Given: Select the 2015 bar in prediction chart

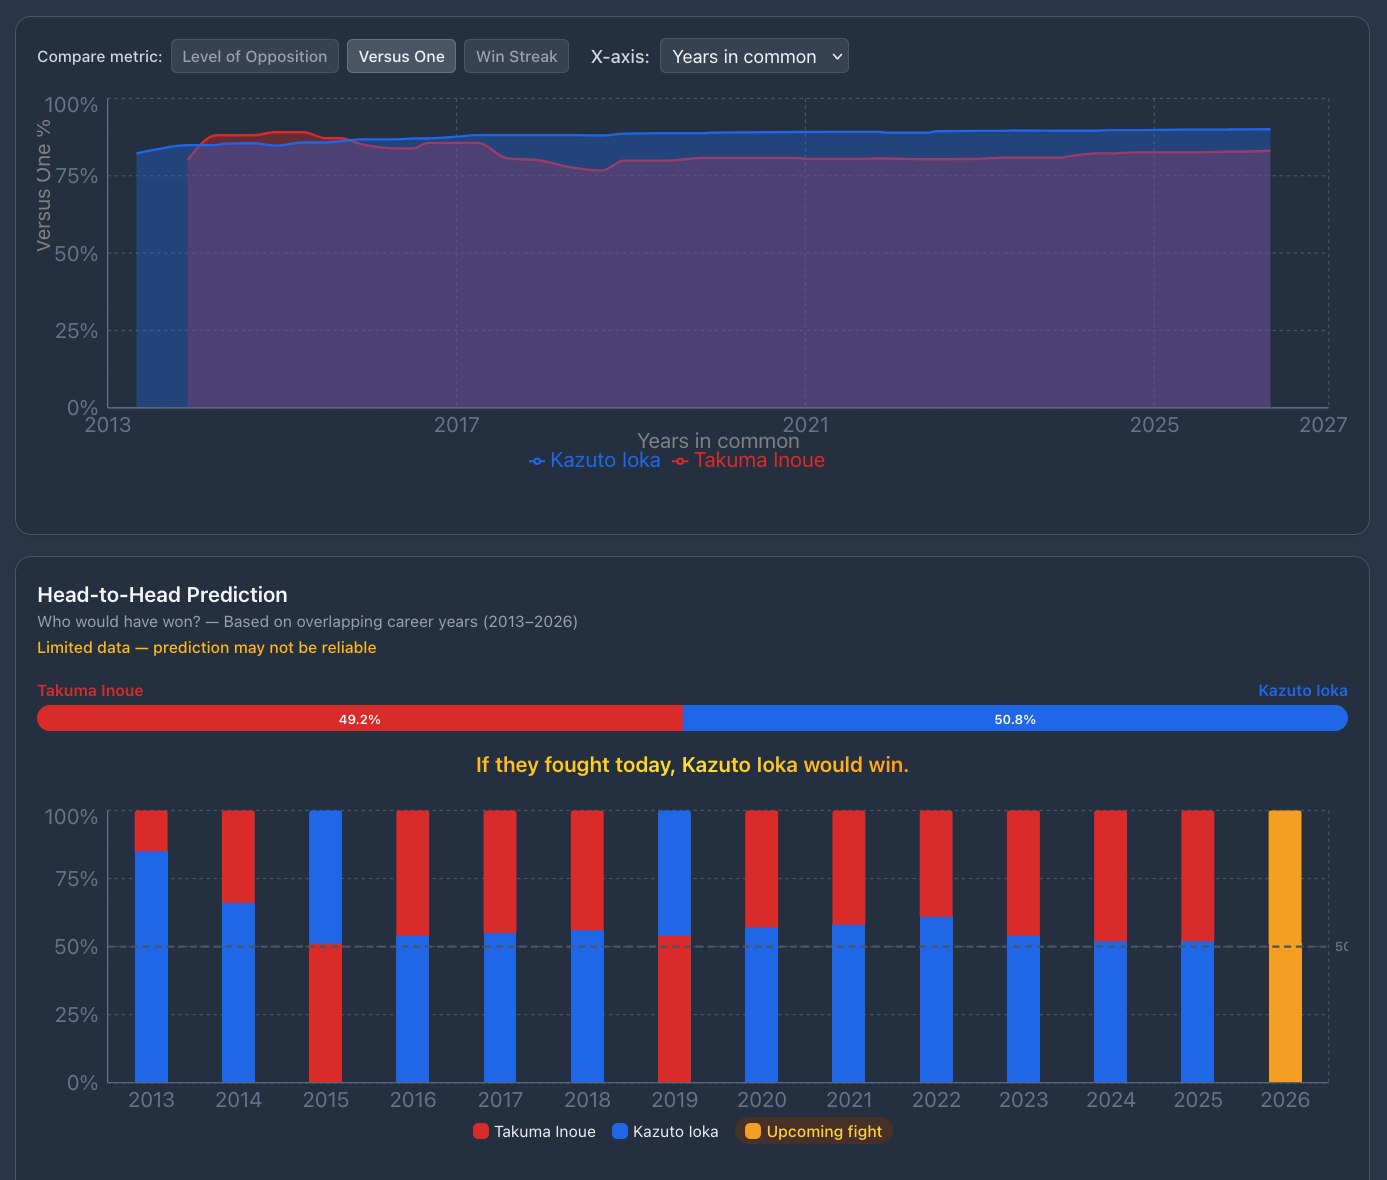Looking at the screenshot, I should click(325, 946).
